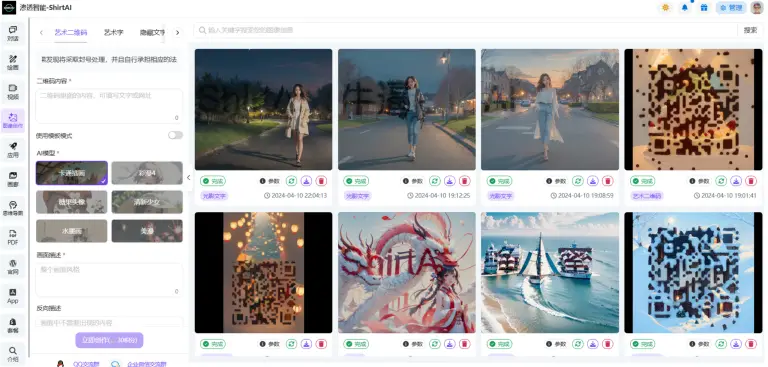Viewport: 768px width, 367px height.
Task: Download the image dated 19:12:25
Action: tap(450, 181)
